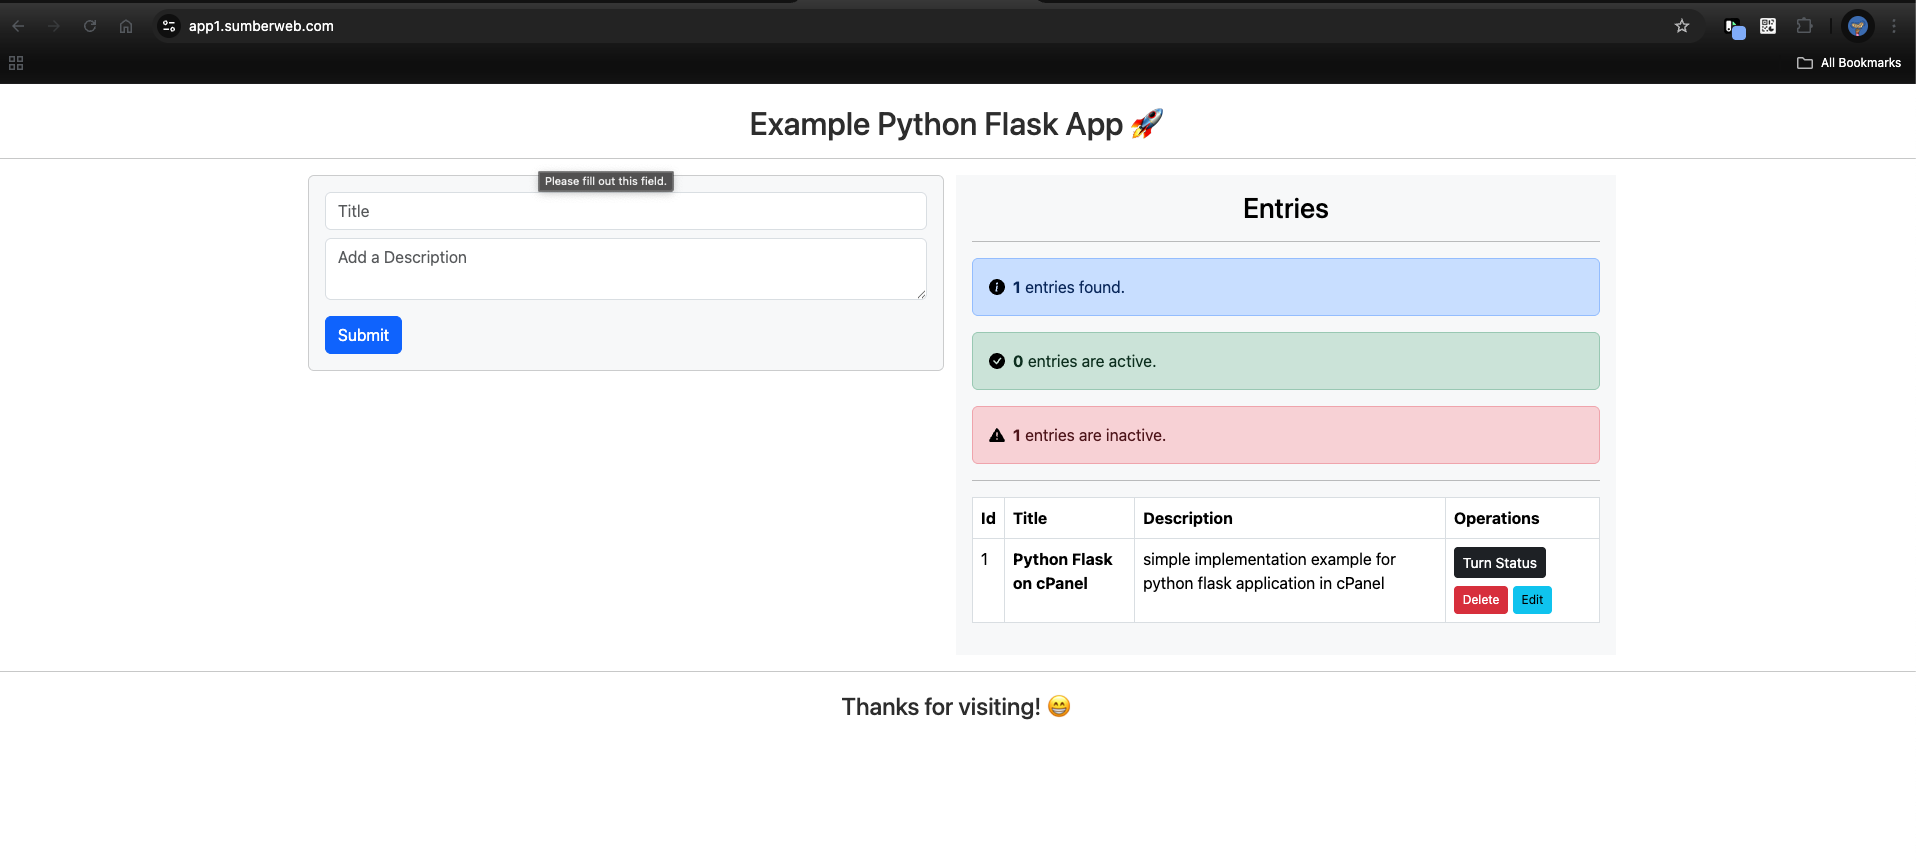
Task: Click the browser forward arrow
Action: coord(54,26)
